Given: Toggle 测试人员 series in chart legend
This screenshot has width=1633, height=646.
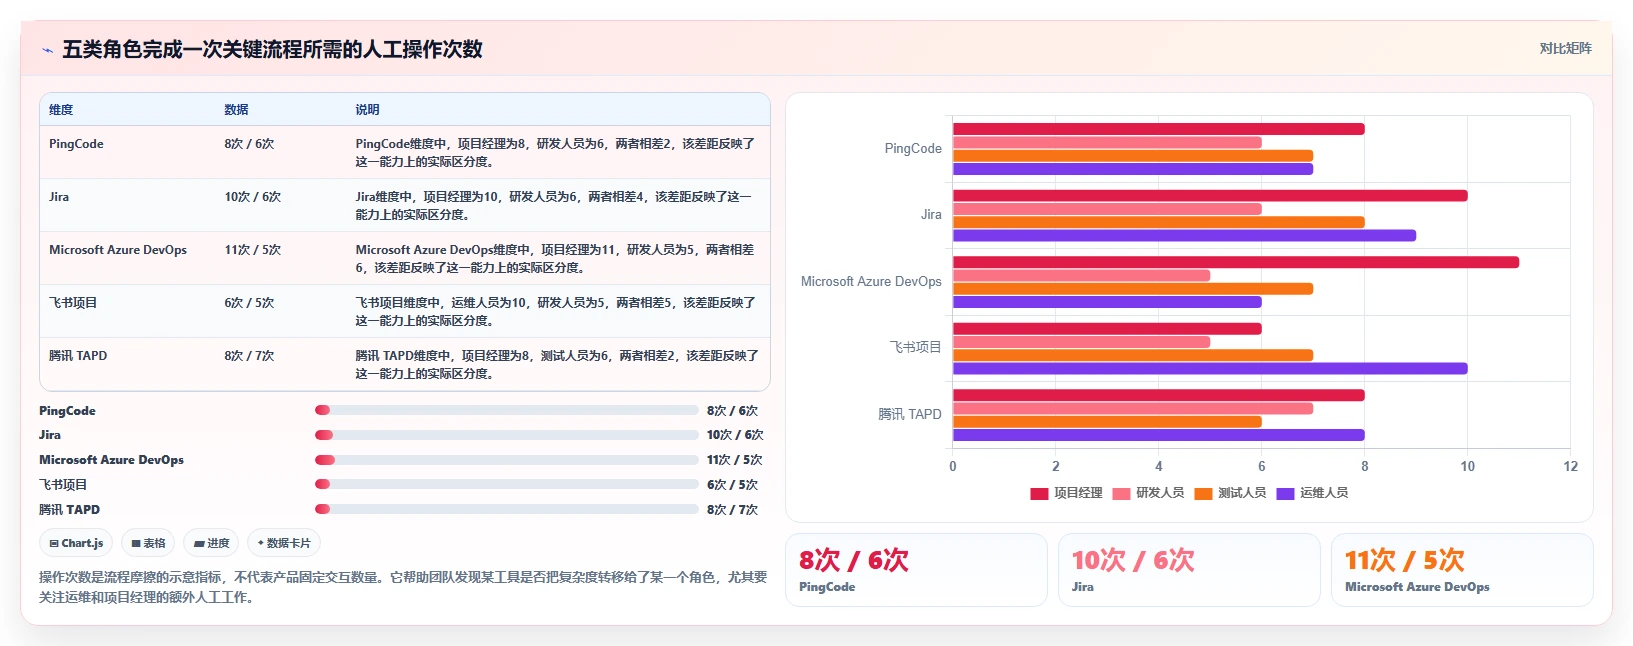Looking at the screenshot, I should pos(1230,493).
